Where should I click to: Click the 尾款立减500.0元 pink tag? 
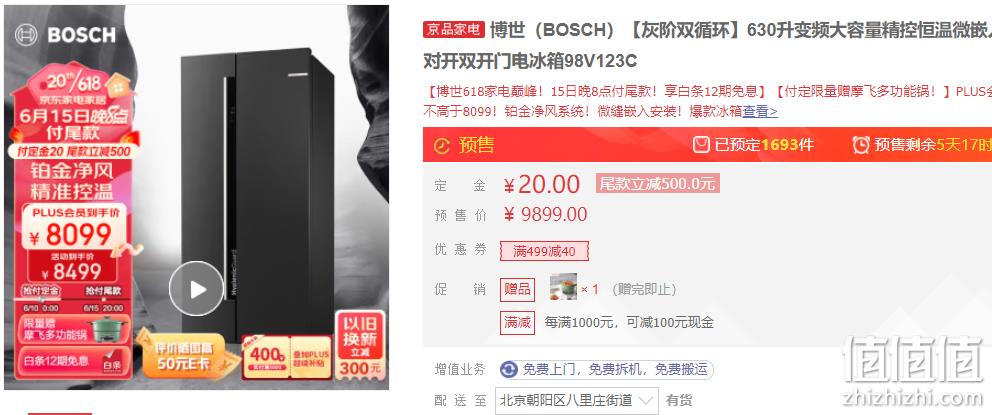click(x=657, y=184)
